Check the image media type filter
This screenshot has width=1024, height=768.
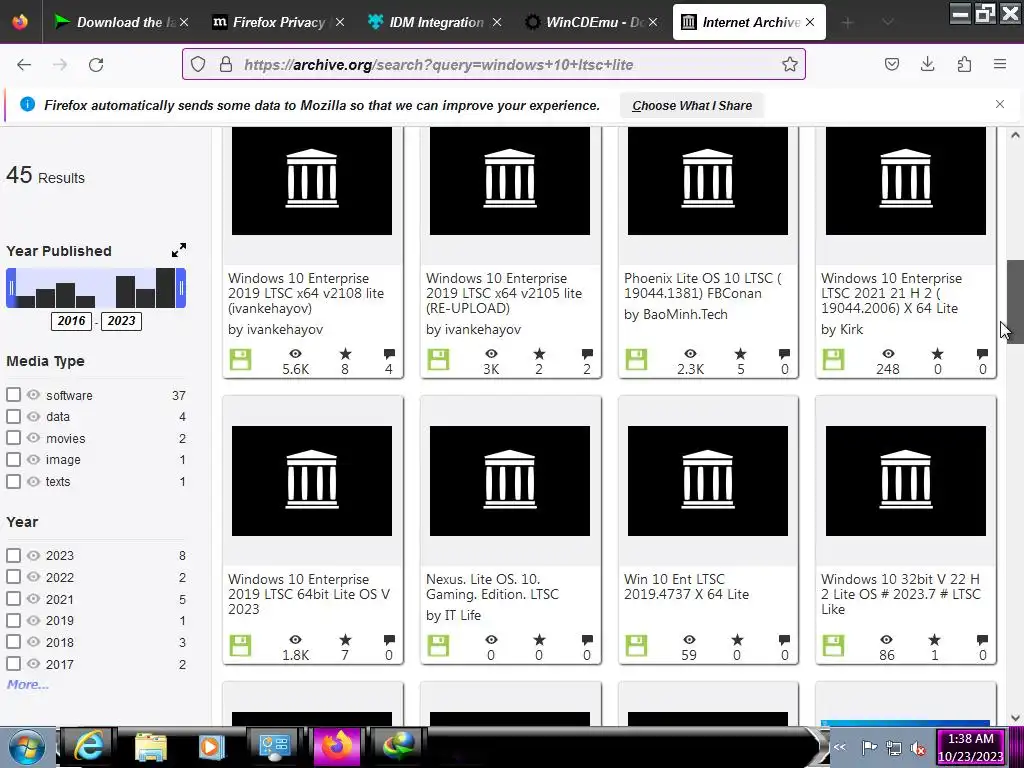pyautogui.click(x=13, y=460)
